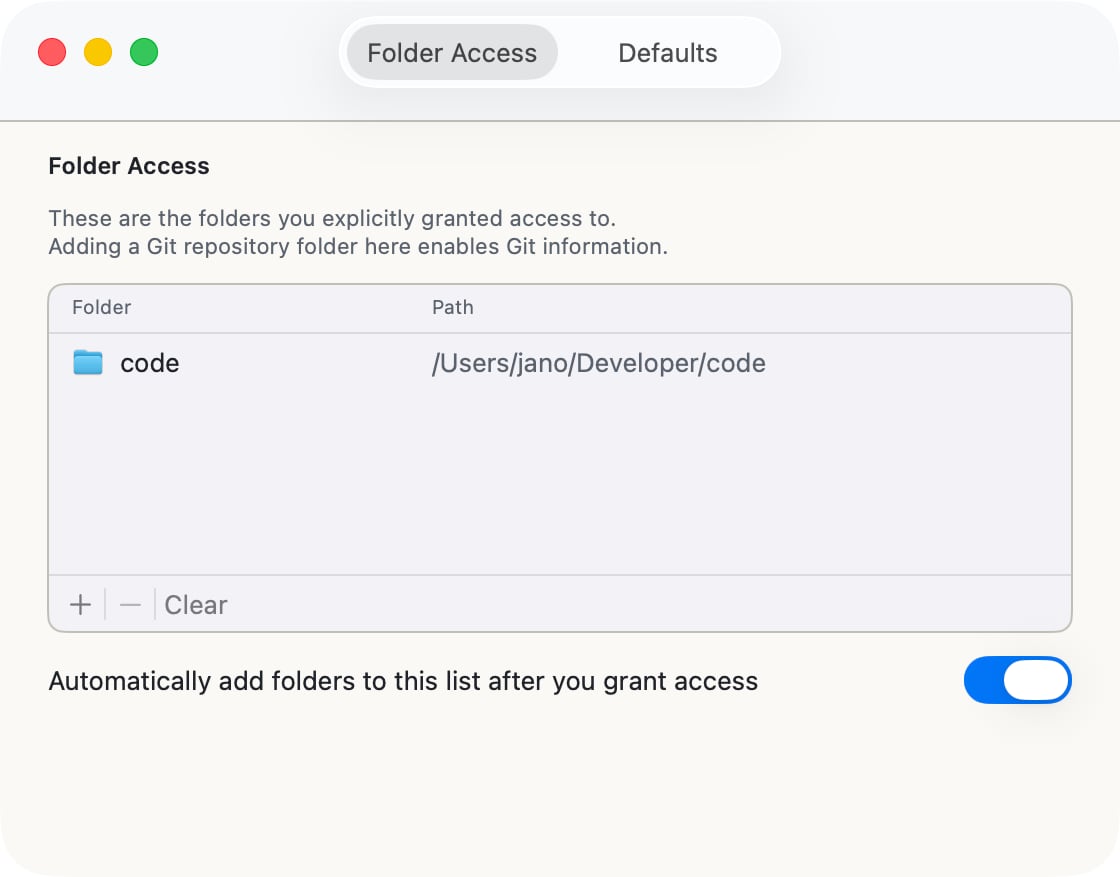Click the blue code folder icon
Screen dimensions: 1120x877
point(87,363)
